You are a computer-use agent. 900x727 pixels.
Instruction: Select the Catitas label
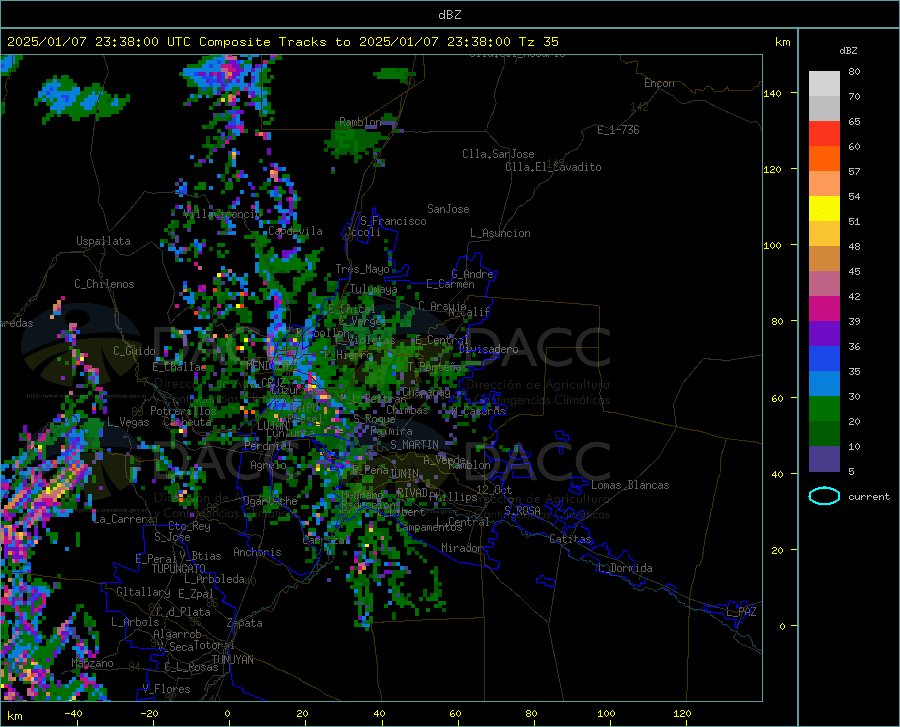pyautogui.click(x=571, y=539)
